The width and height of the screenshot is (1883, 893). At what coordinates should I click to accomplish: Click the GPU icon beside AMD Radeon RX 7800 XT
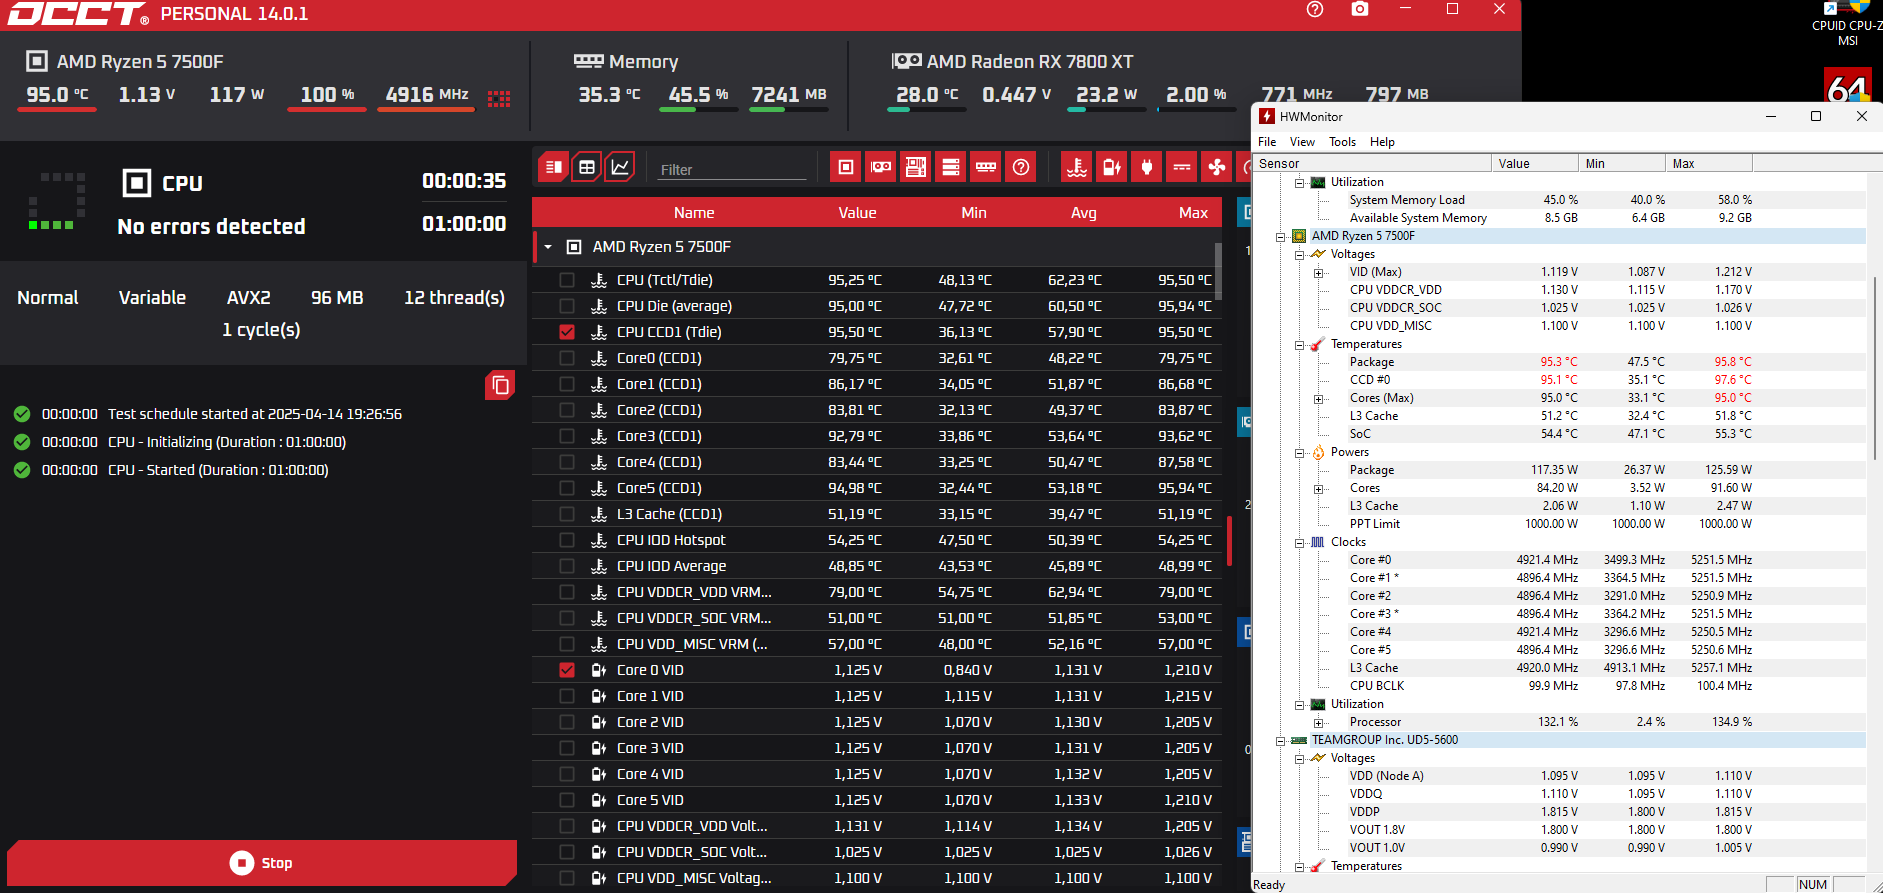[906, 61]
